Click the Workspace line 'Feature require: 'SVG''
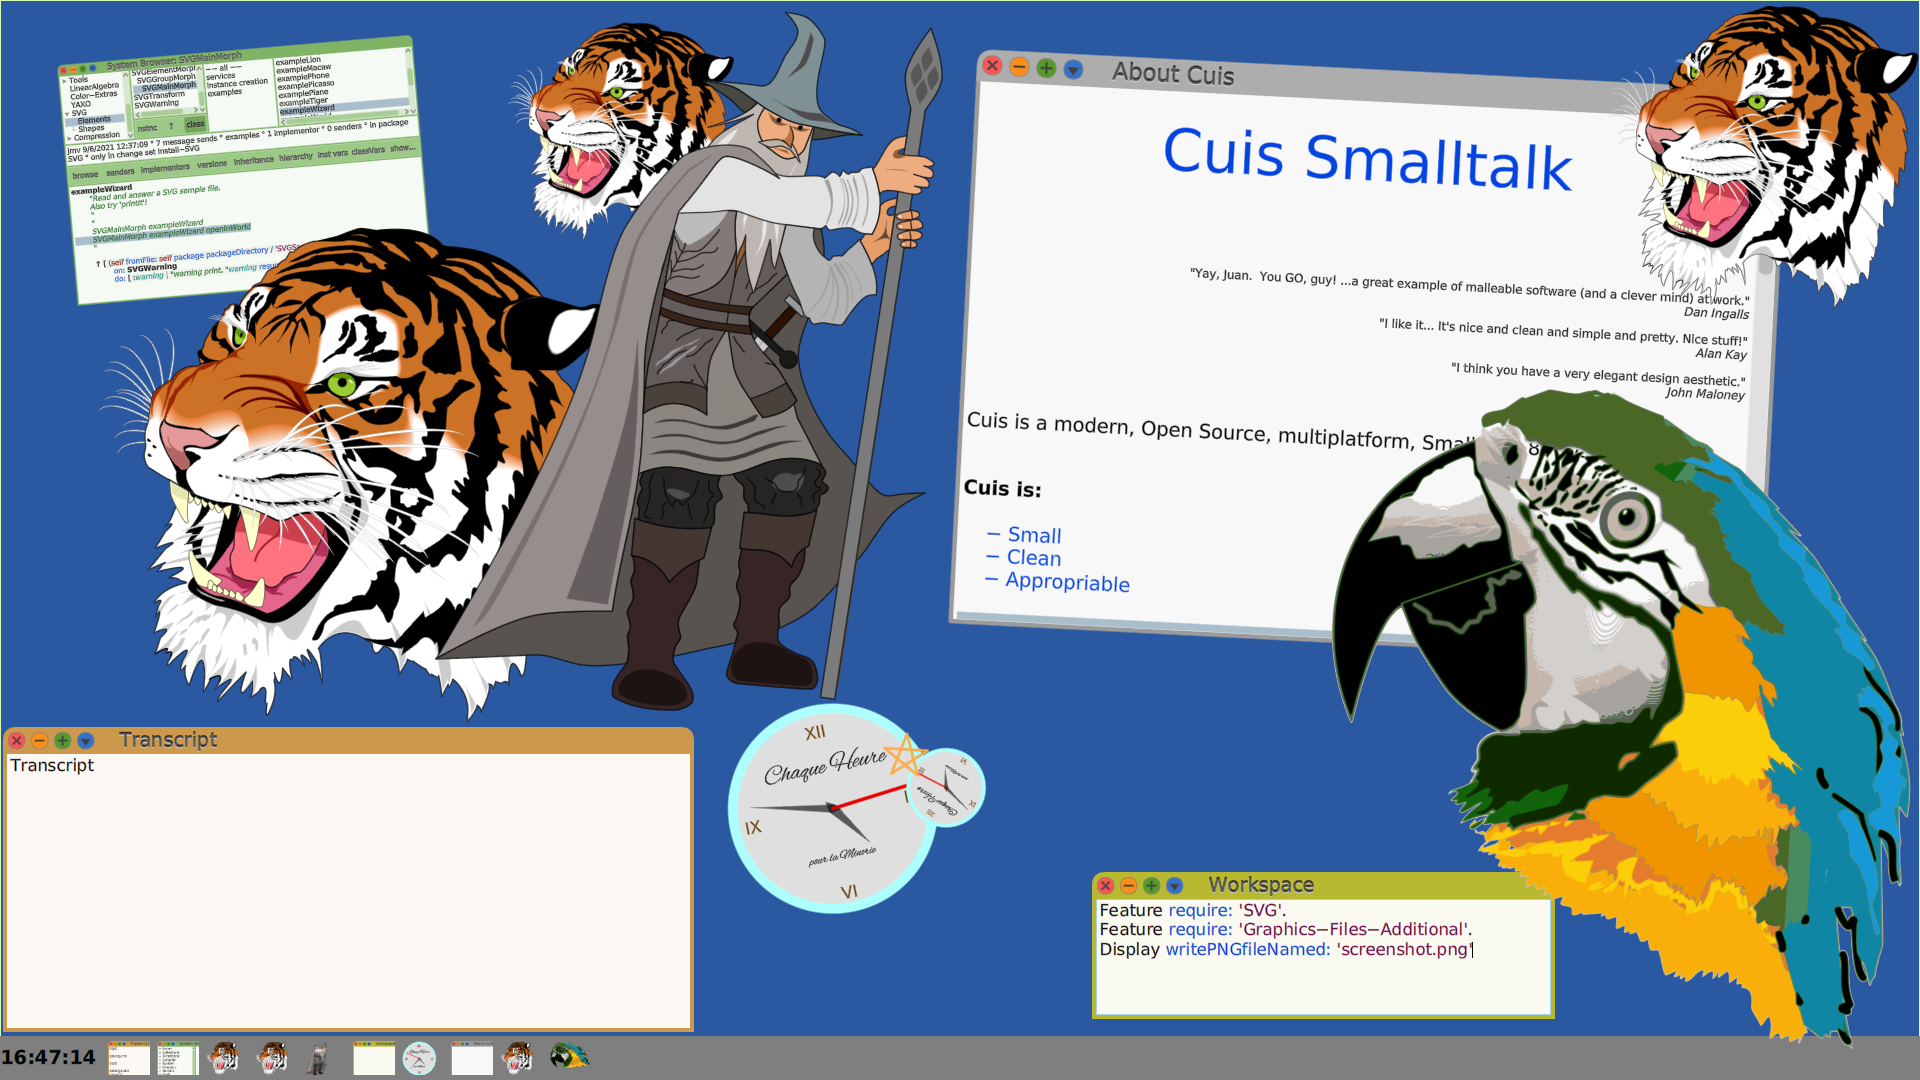Image resolution: width=1920 pixels, height=1080 pixels. pos(1192,910)
